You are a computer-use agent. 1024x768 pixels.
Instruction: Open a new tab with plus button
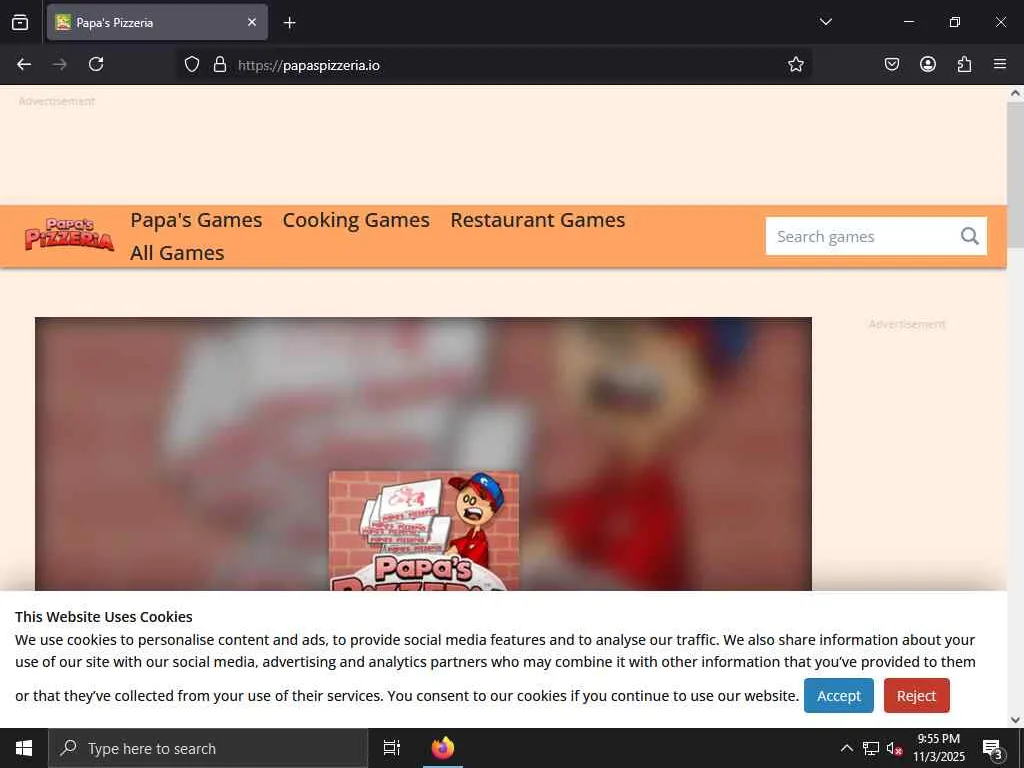coord(289,23)
